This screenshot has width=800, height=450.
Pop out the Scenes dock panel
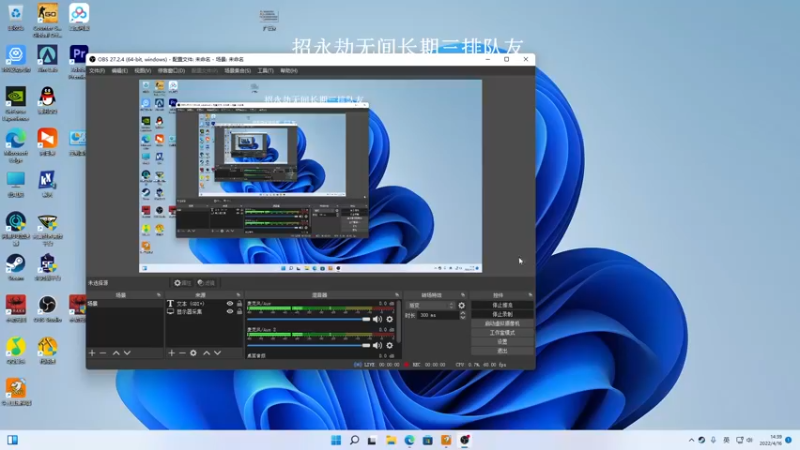pos(159,295)
